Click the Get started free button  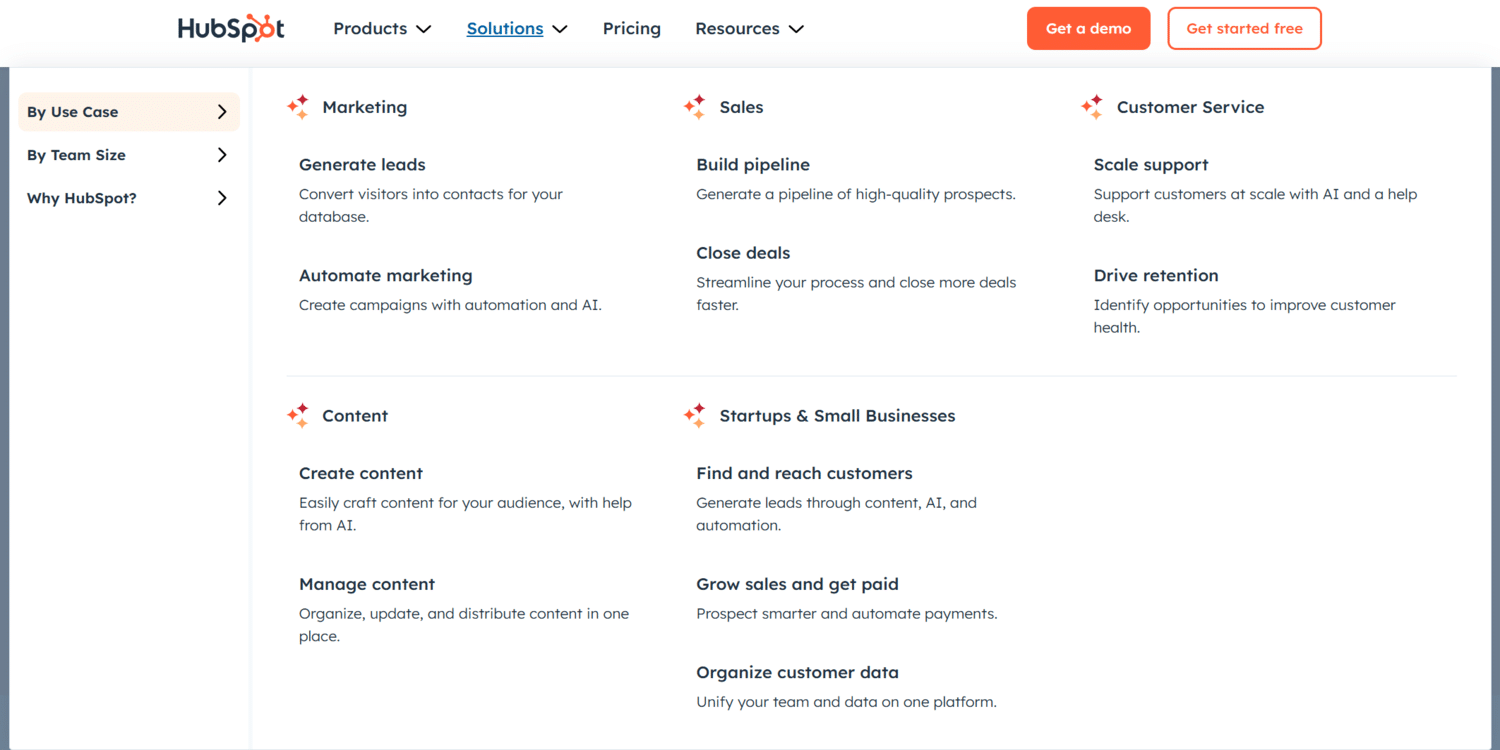[1245, 29]
